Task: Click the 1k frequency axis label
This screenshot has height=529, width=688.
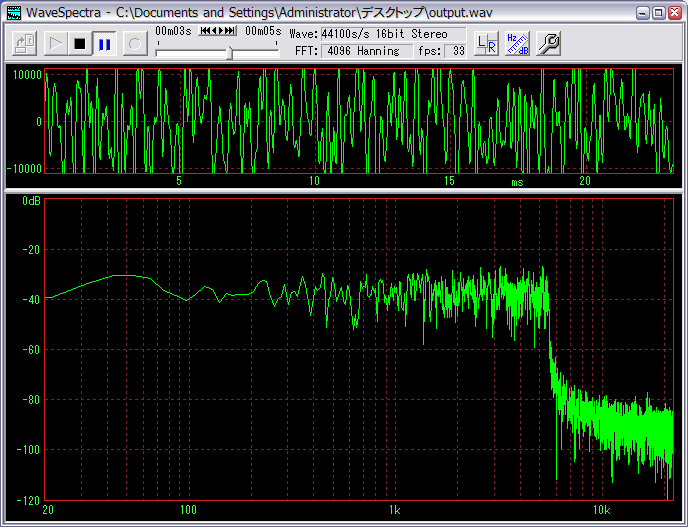Action: pos(394,510)
